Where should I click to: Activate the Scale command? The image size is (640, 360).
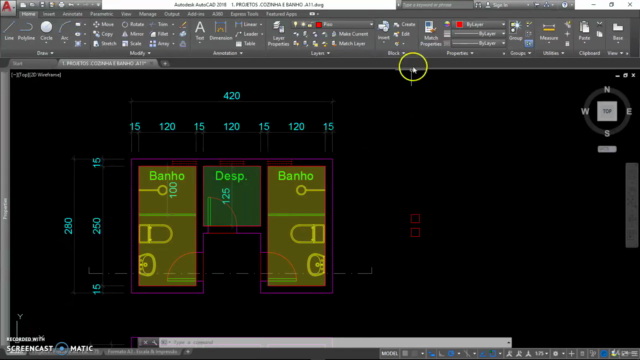click(x=131, y=43)
